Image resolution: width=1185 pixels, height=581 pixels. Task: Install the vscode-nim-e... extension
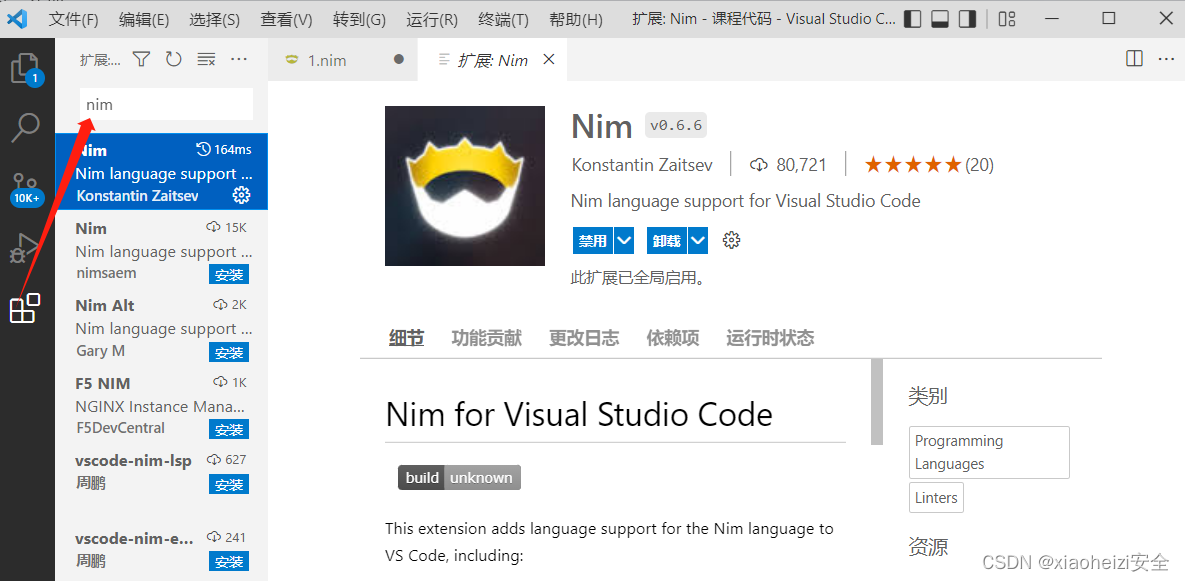[229, 562]
